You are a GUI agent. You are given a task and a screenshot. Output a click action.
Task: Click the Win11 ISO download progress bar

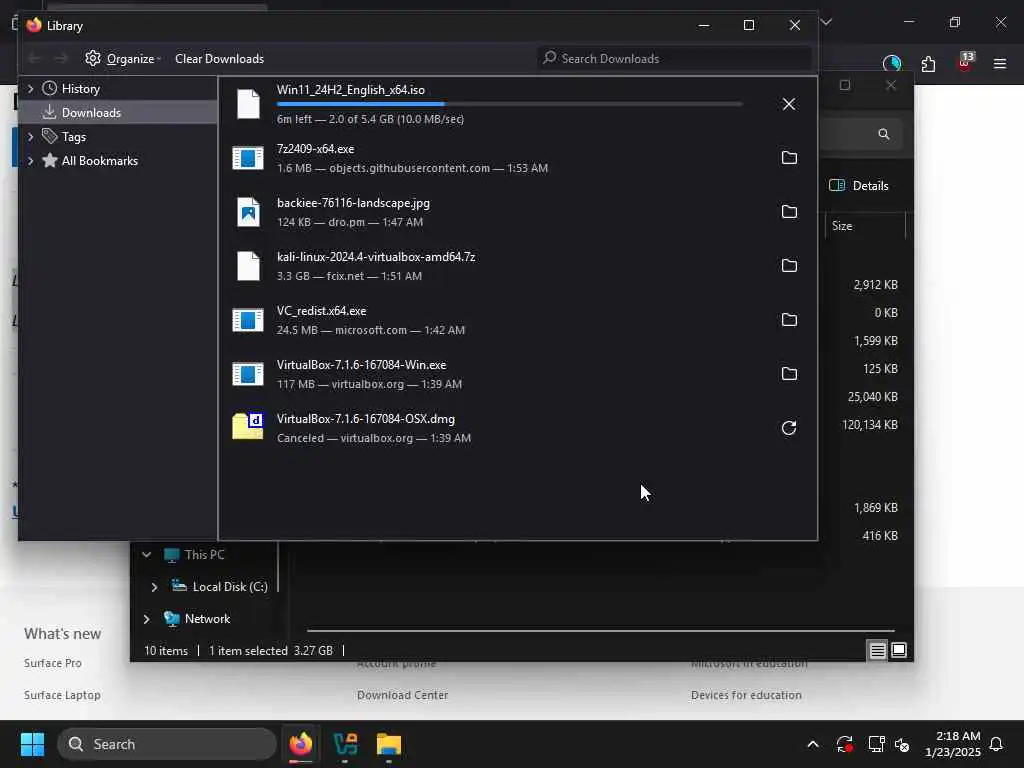pos(510,104)
